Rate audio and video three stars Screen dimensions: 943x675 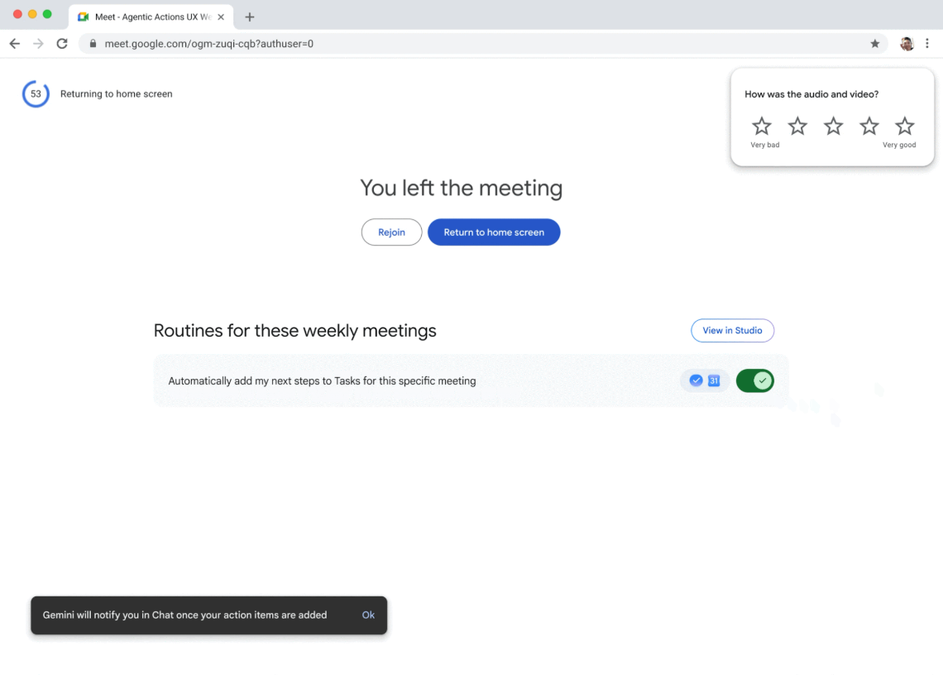tap(833, 126)
